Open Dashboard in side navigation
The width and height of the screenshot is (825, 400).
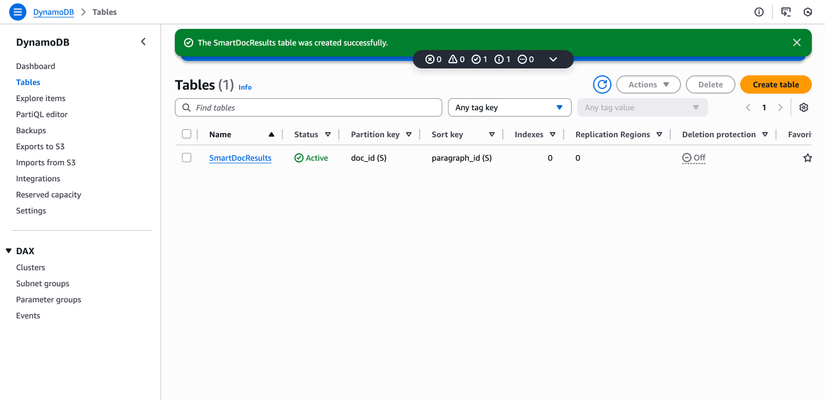tap(35, 66)
